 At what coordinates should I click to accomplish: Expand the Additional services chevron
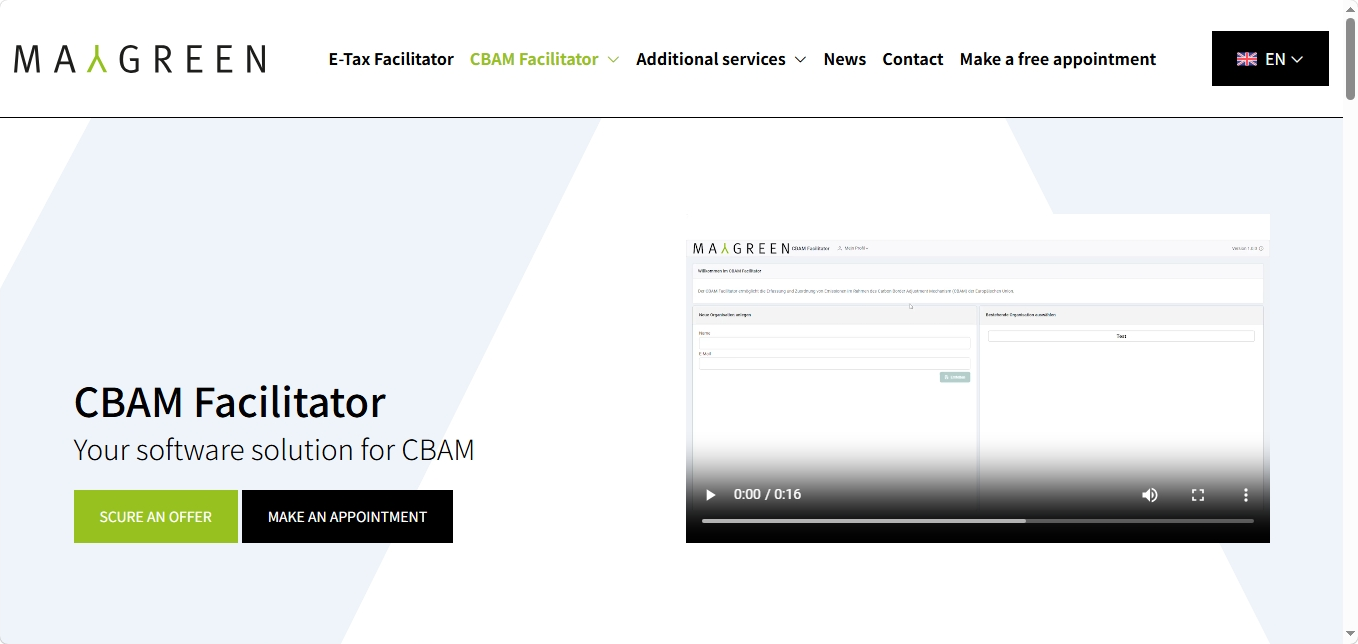tap(800, 60)
